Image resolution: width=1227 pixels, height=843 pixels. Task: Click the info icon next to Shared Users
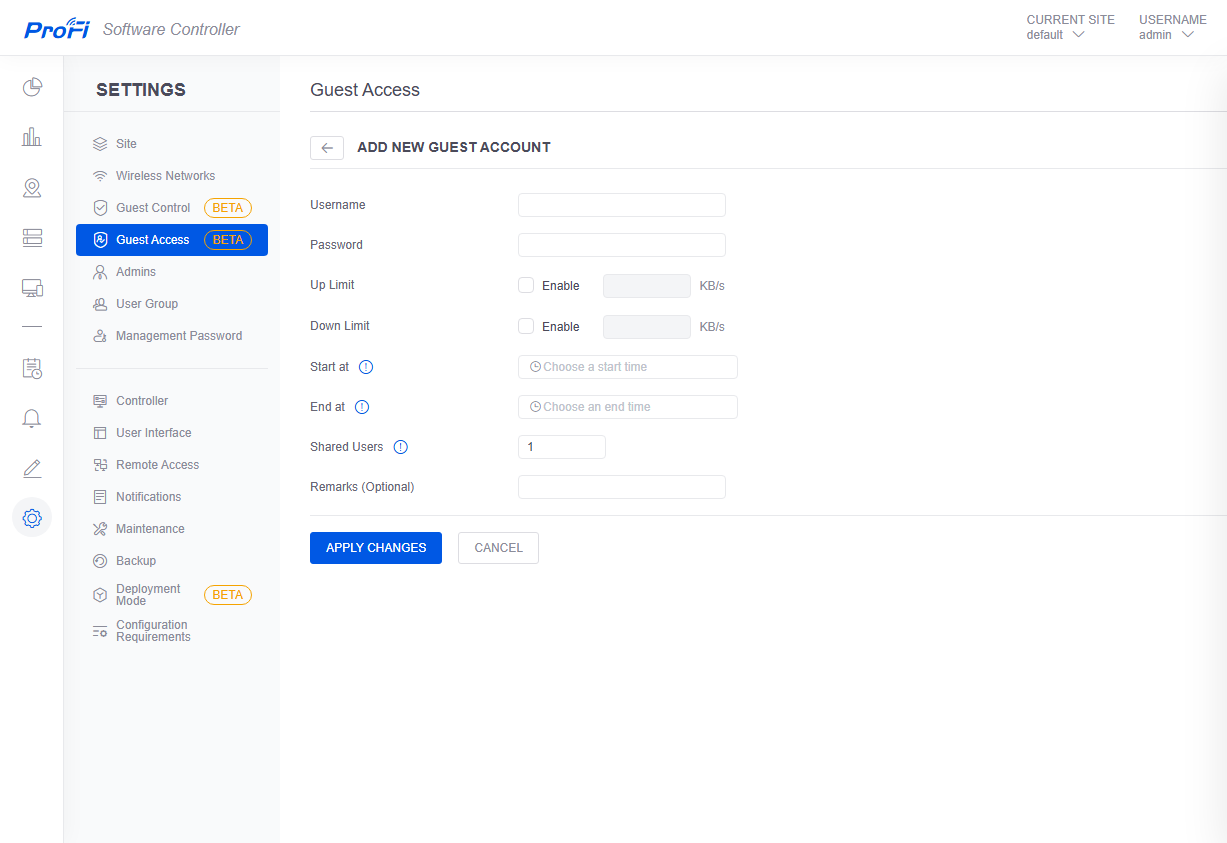click(x=401, y=447)
